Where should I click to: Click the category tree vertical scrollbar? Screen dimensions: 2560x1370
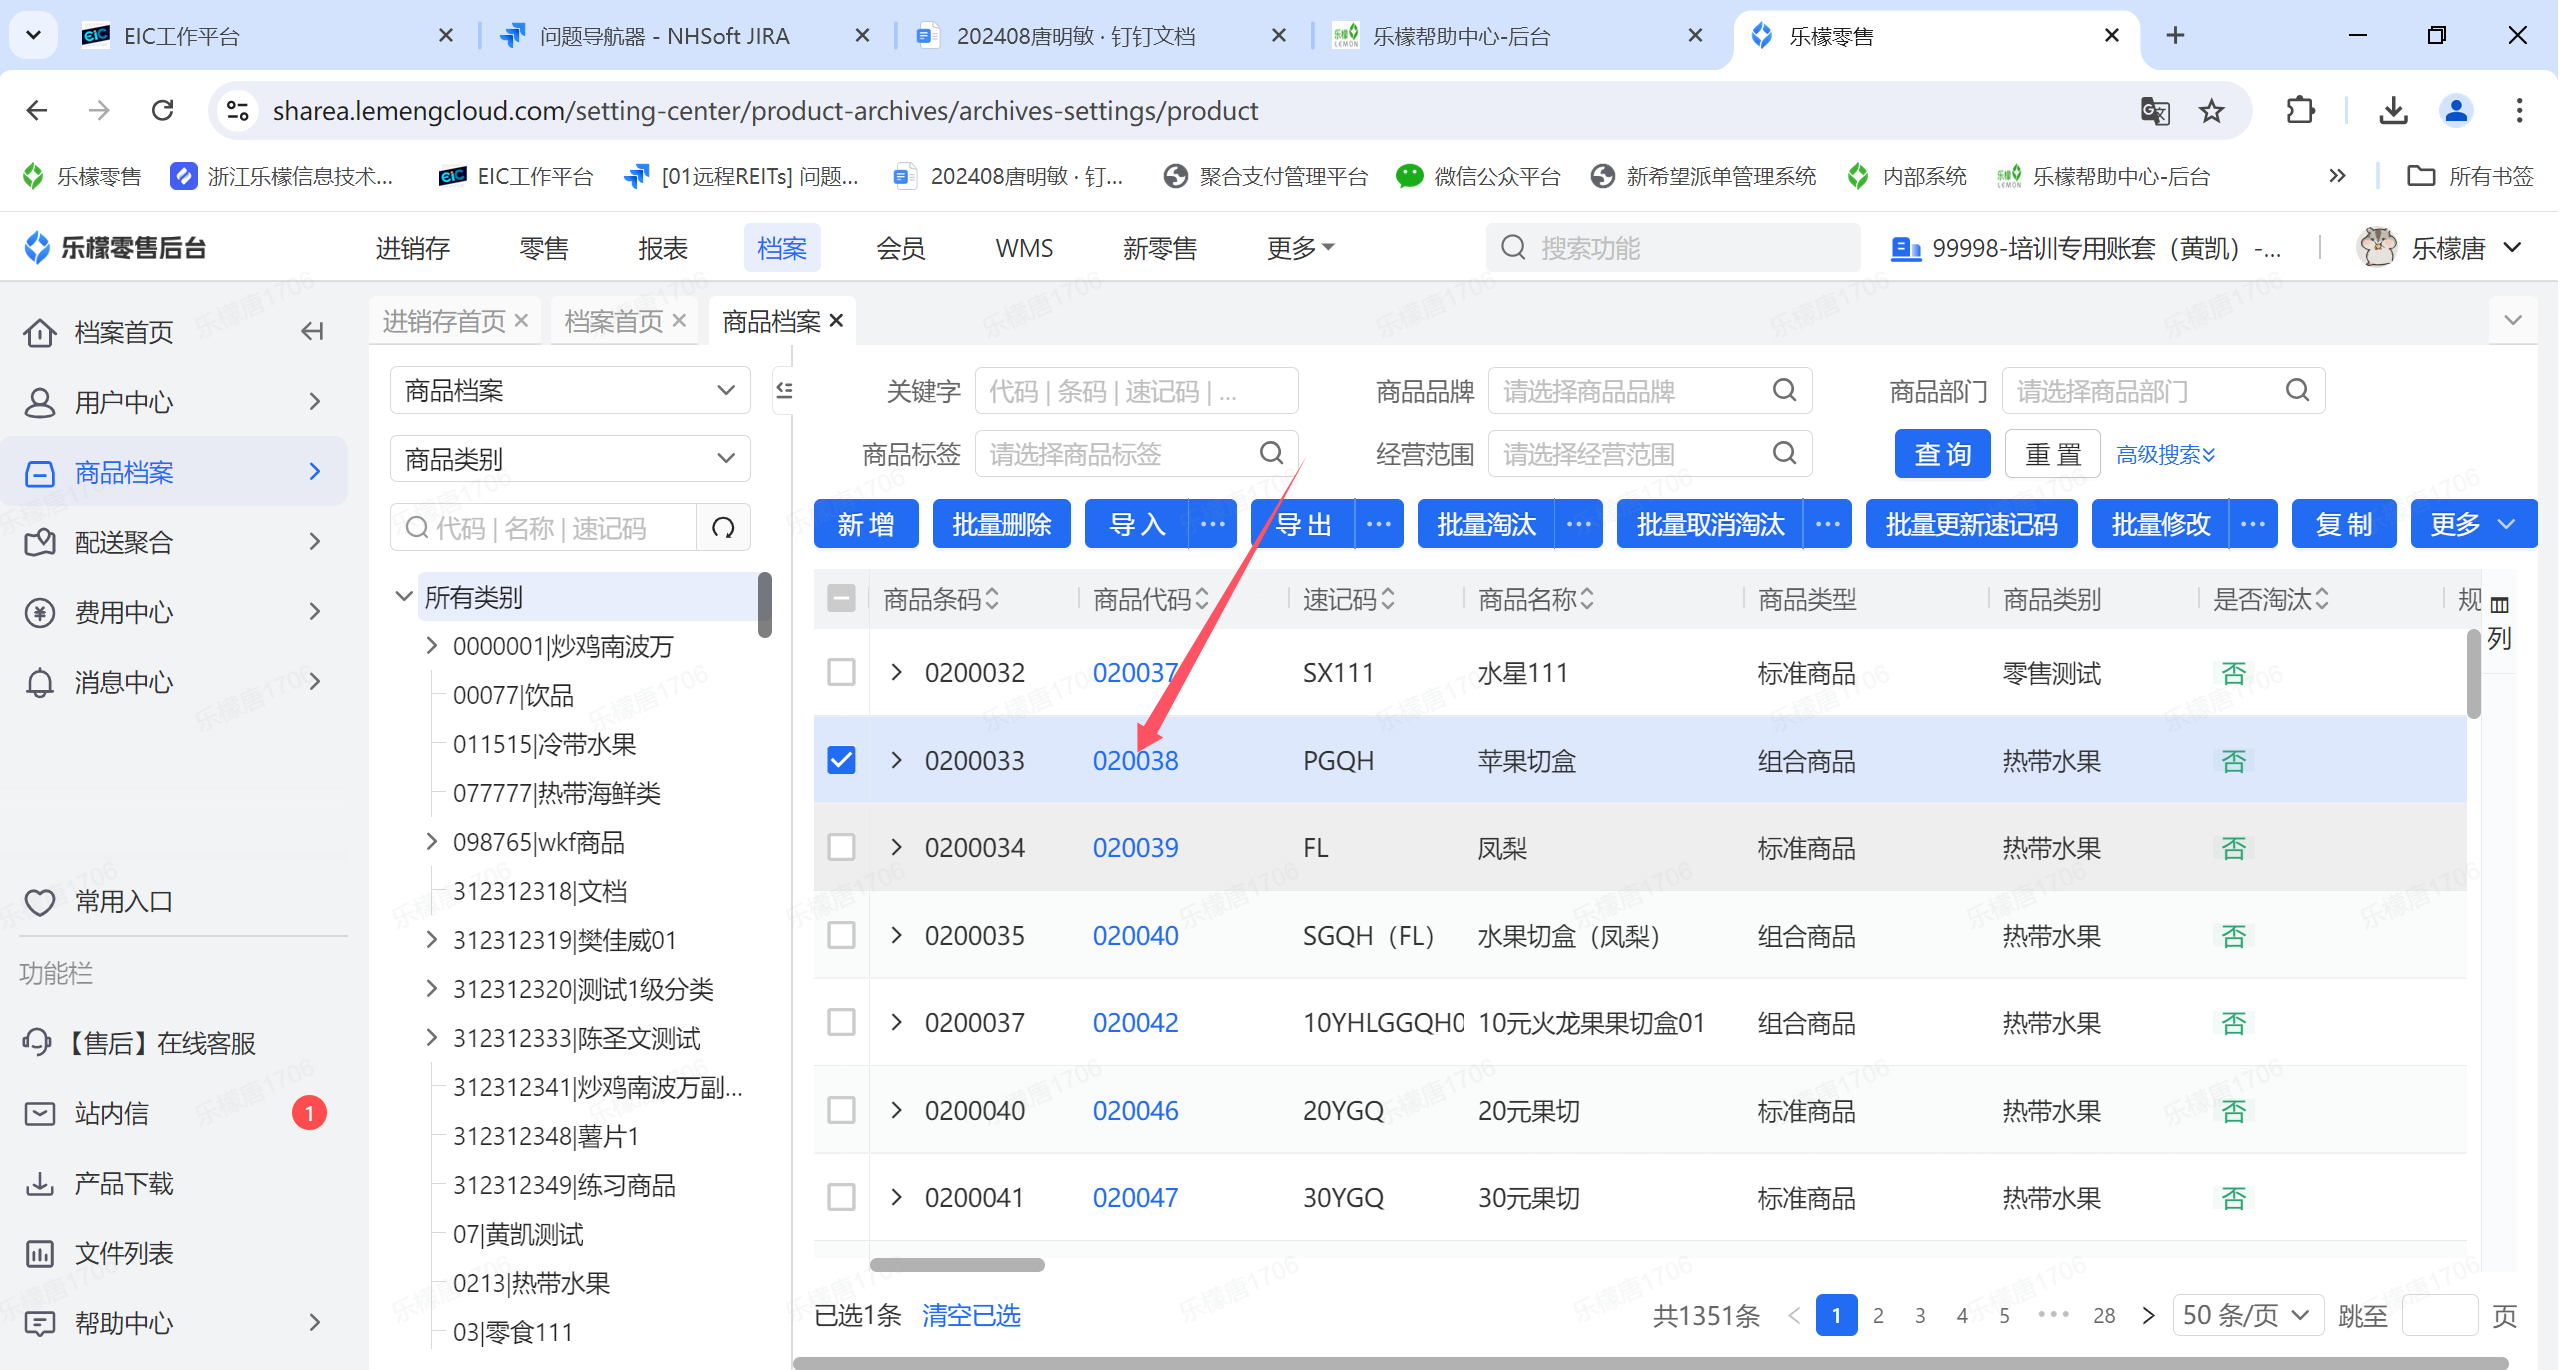tap(765, 604)
